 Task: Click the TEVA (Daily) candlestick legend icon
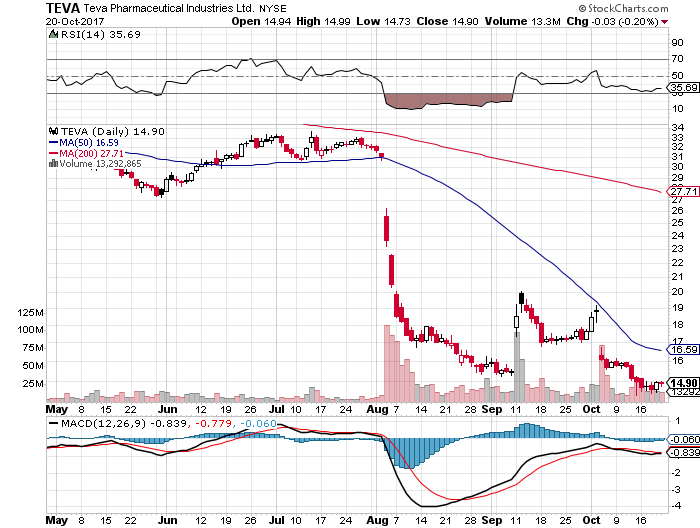click(52, 132)
